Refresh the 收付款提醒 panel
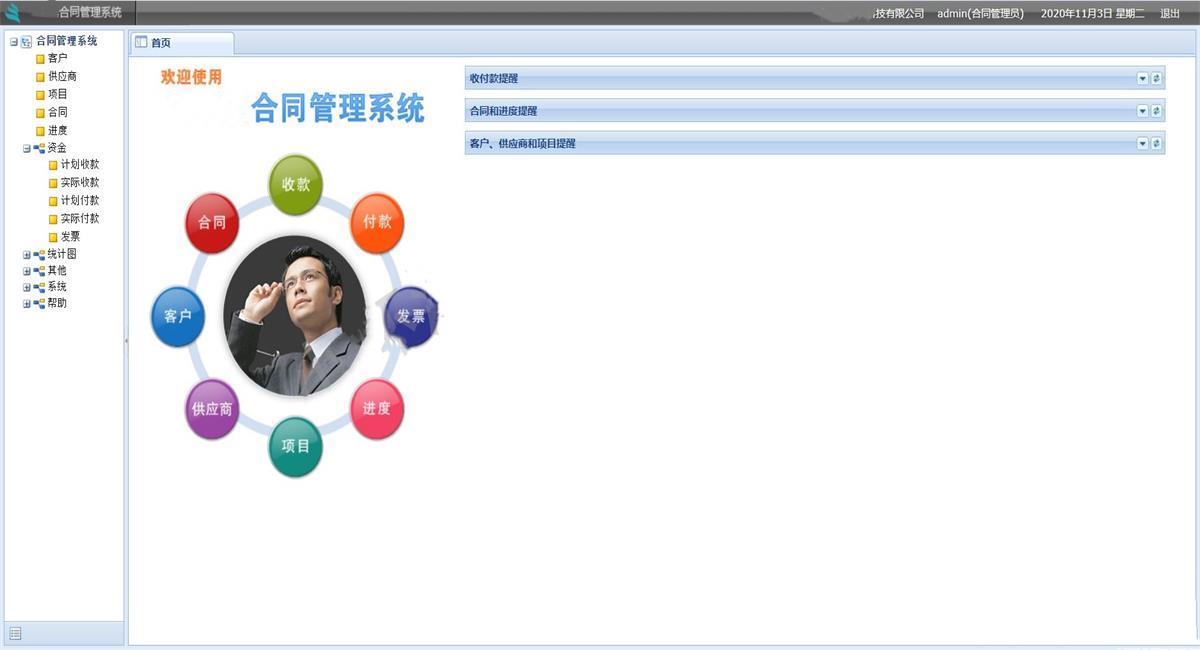Viewport: 1200px width, 650px height. click(1156, 78)
